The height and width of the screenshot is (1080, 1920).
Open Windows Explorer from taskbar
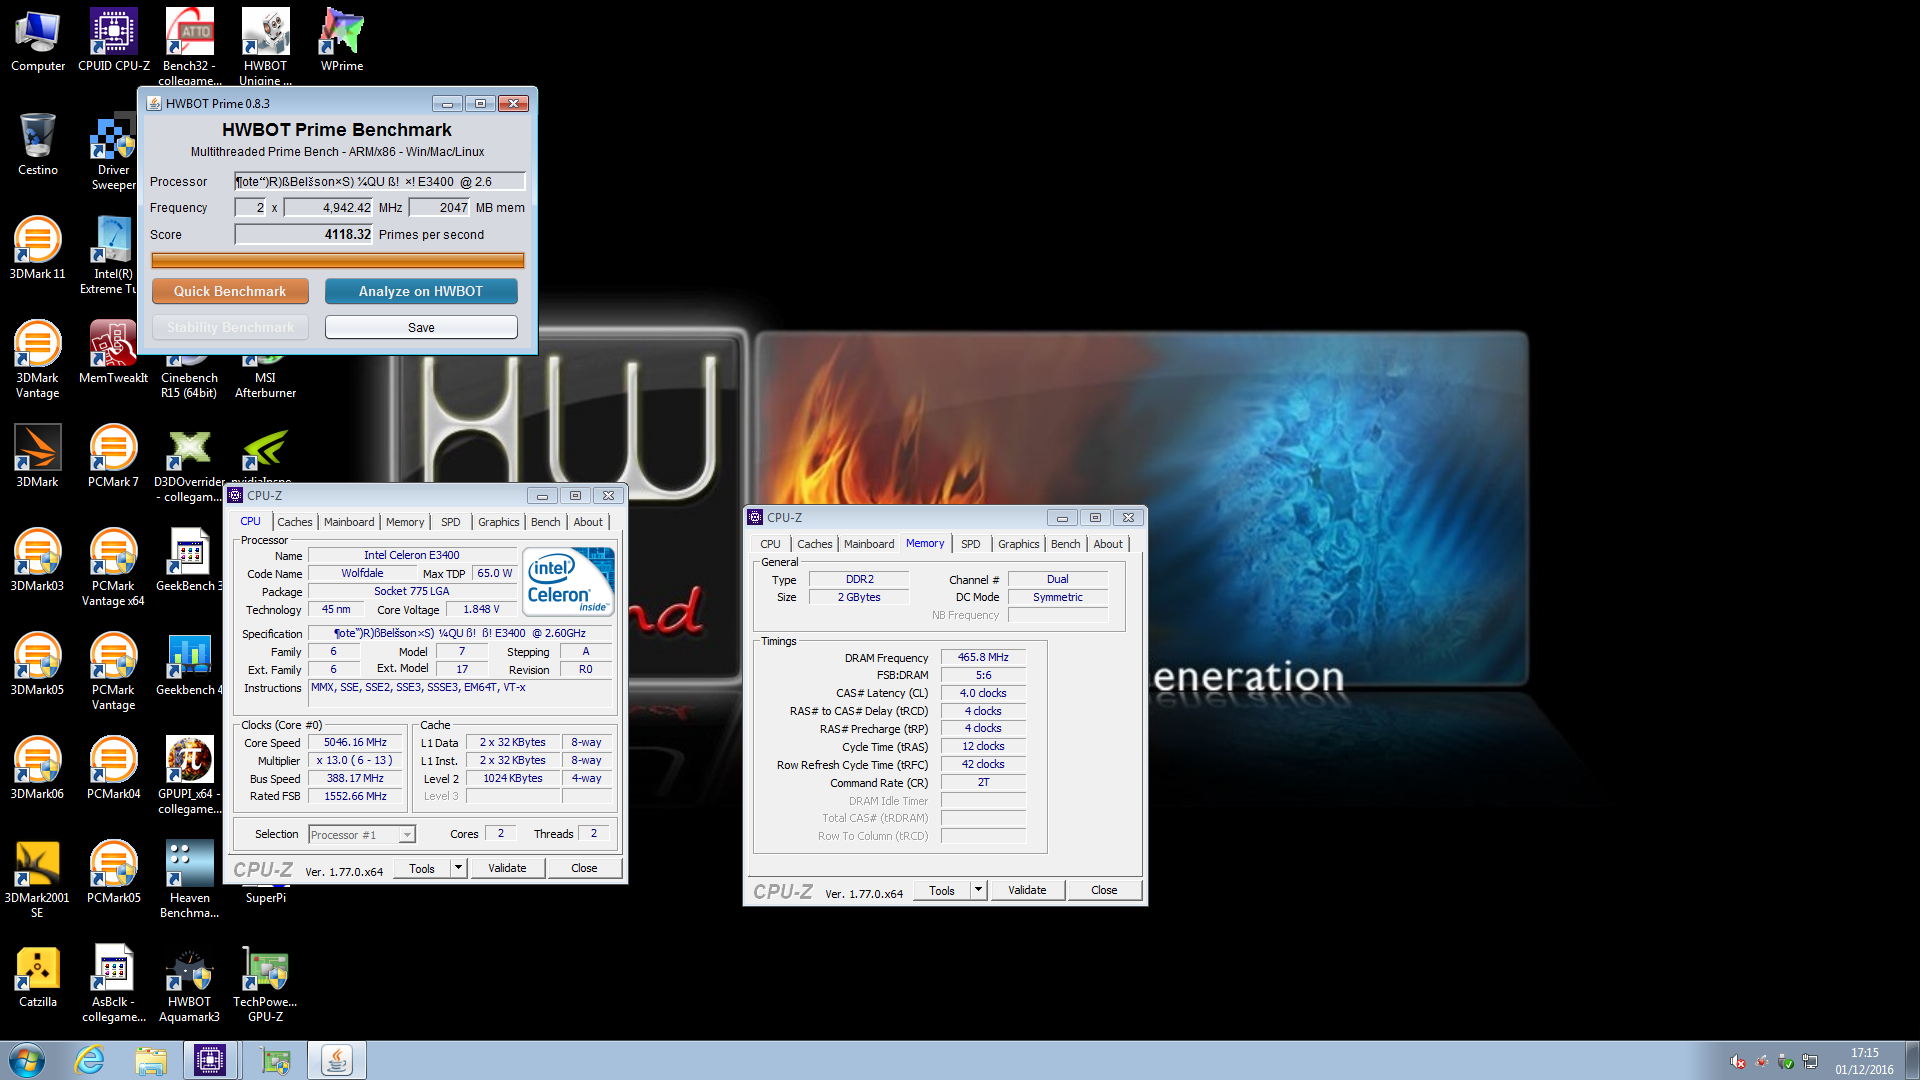151,1060
